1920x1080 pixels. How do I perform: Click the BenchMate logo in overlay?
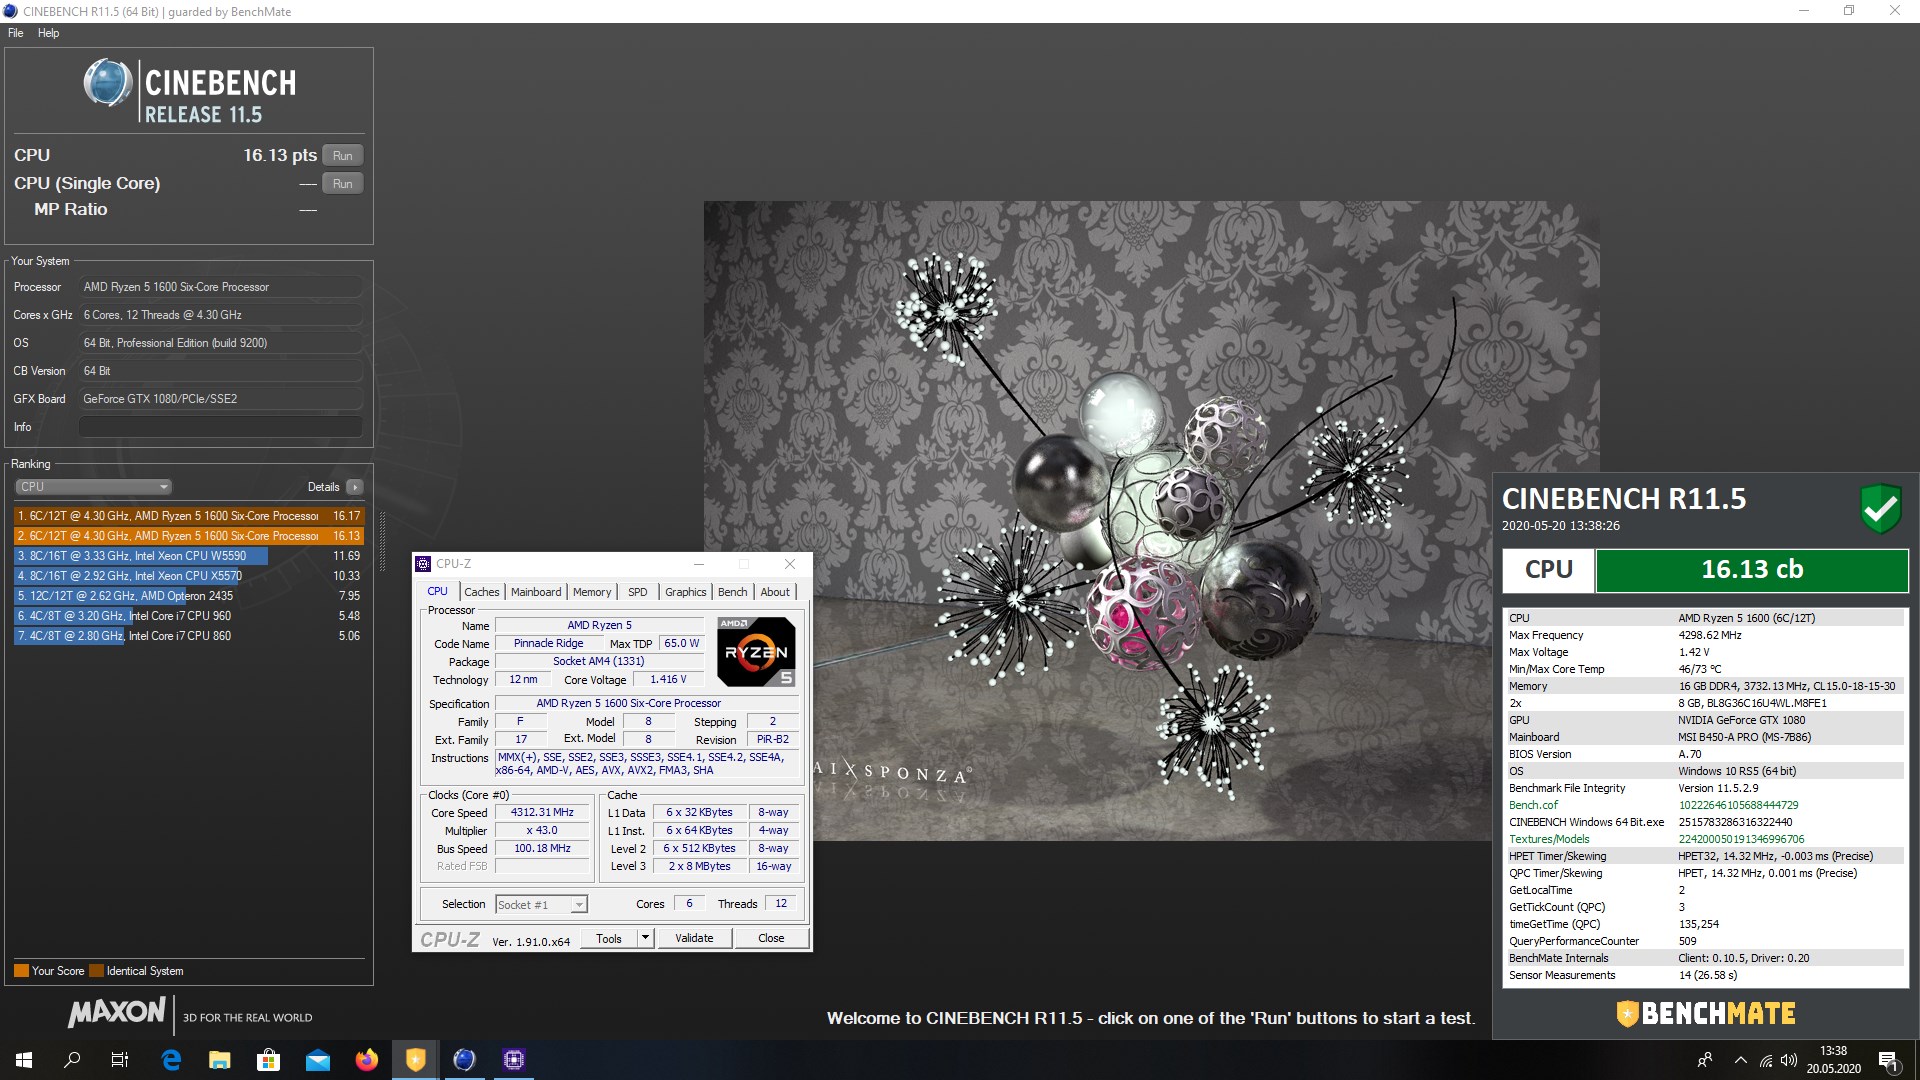point(1705,1014)
